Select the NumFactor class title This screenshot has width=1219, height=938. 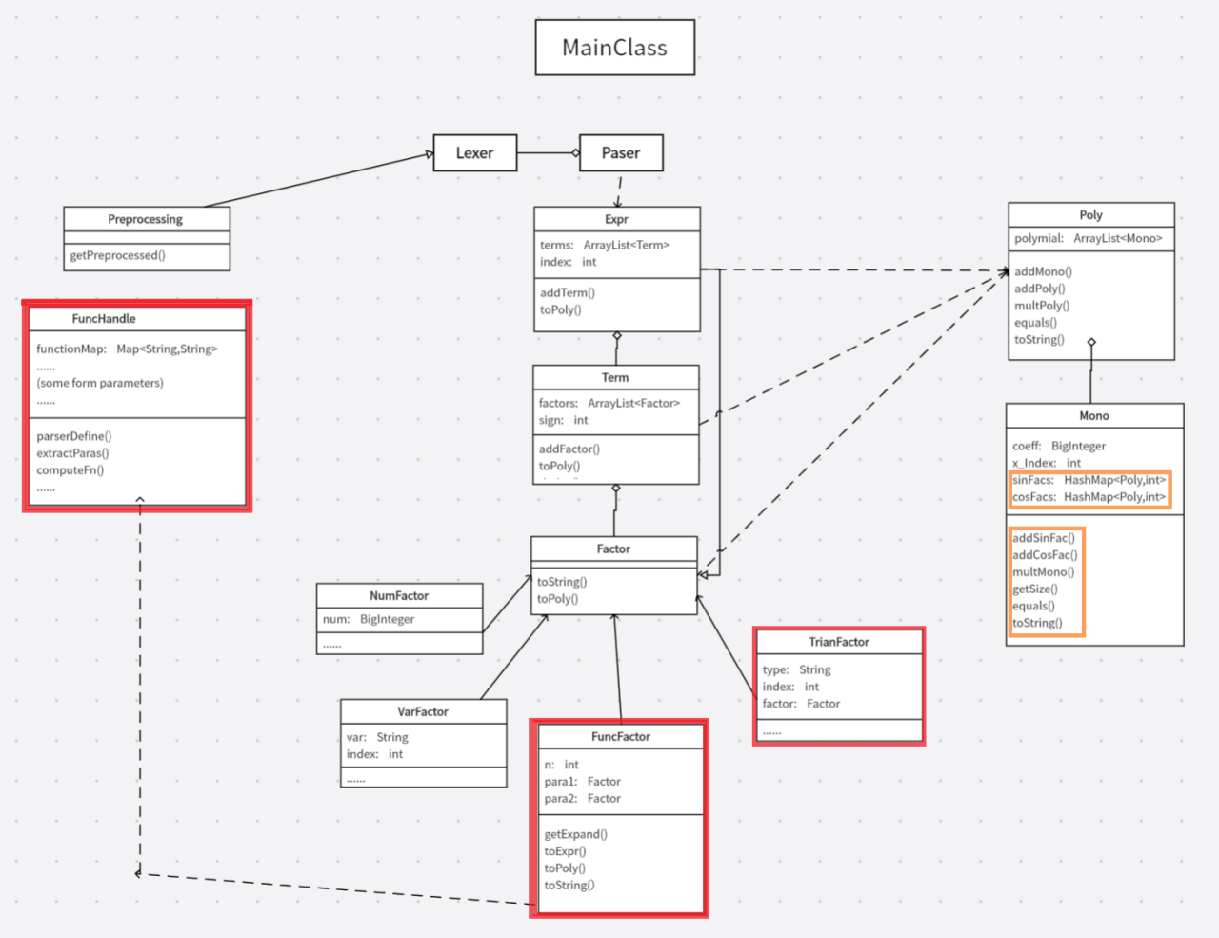click(x=399, y=595)
